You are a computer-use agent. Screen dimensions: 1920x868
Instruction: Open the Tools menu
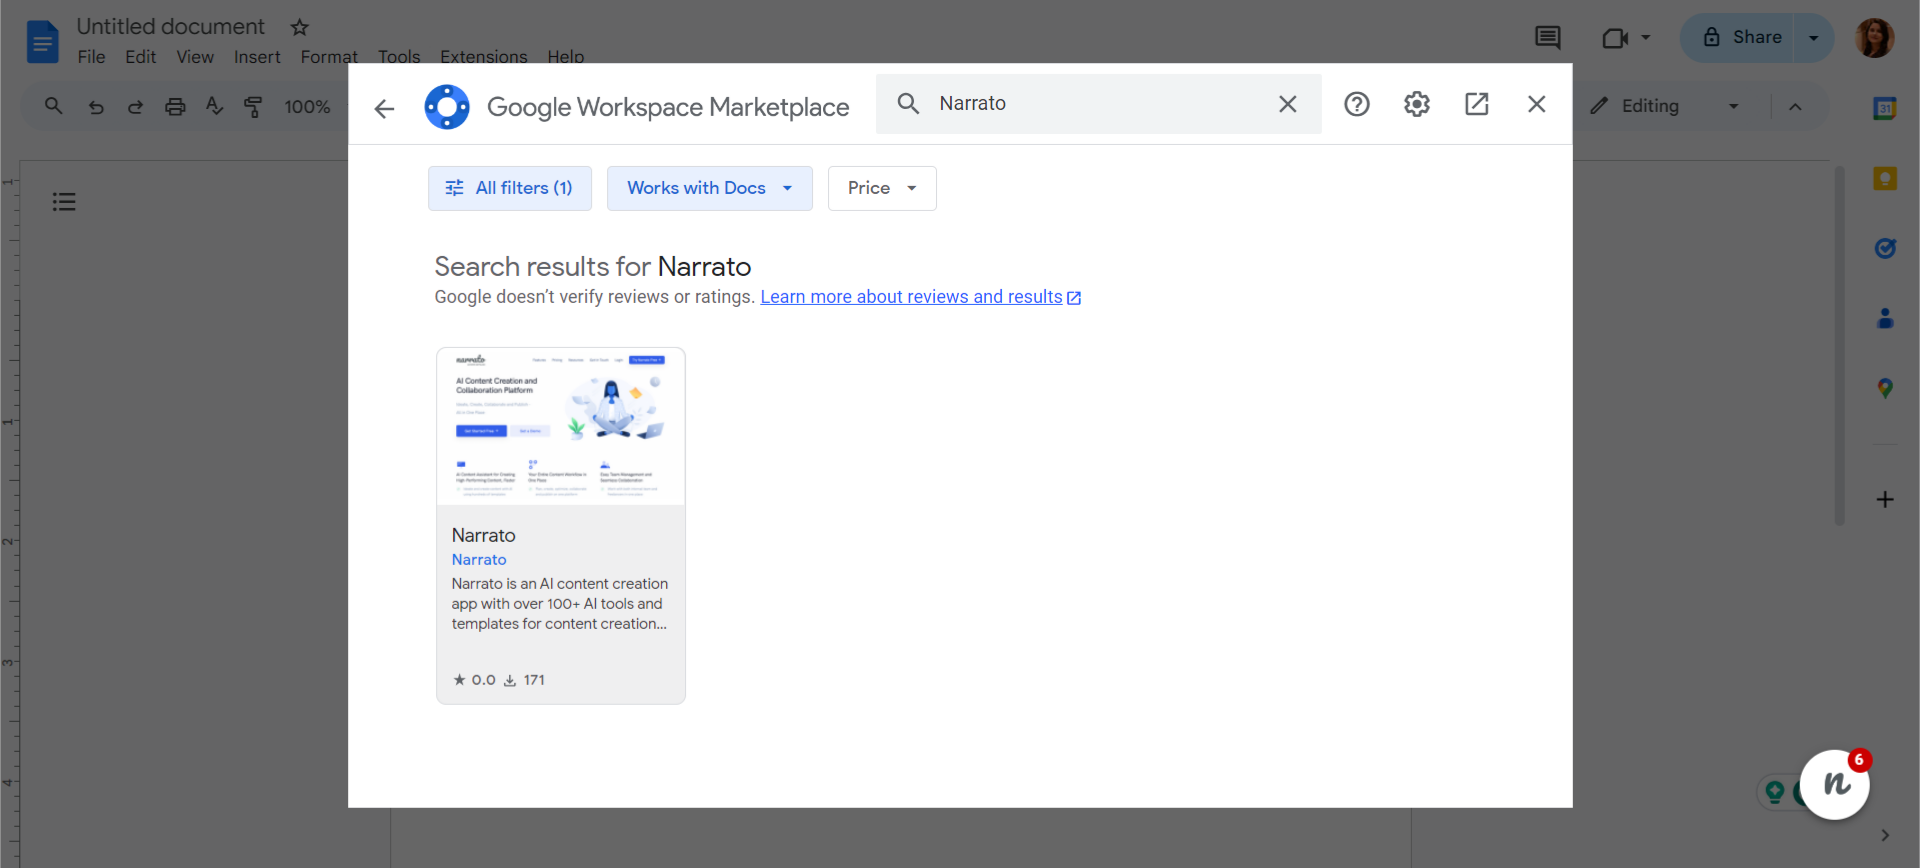pyautogui.click(x=399, y=57)
